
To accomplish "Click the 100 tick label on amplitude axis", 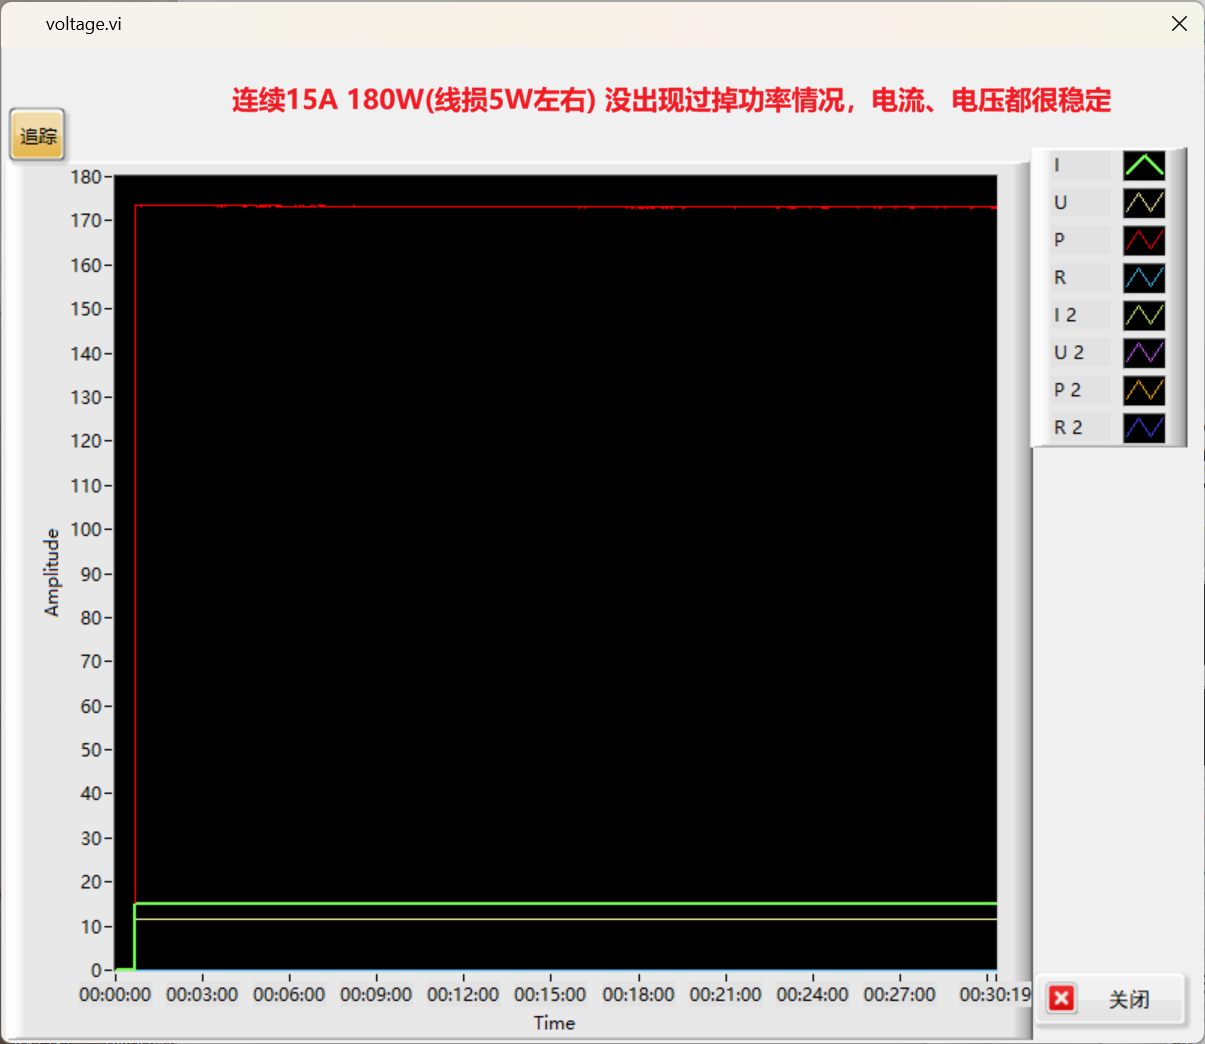I will [86, 529].
